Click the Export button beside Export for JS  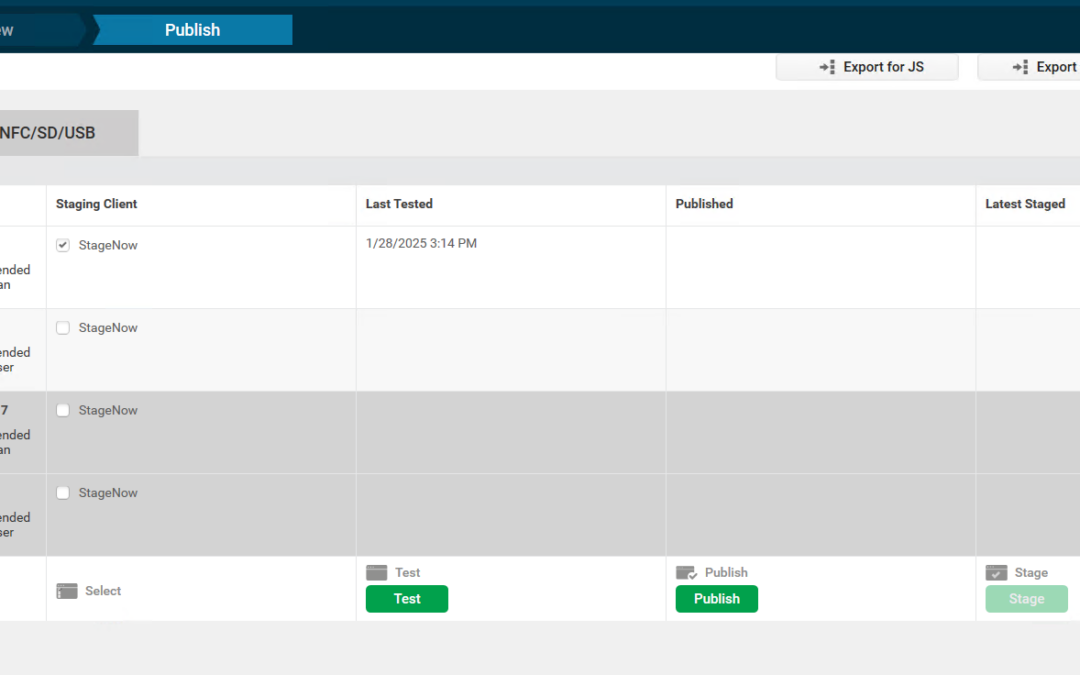click(1029, 67)
